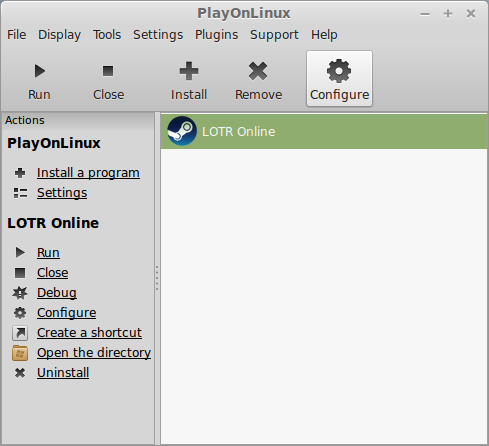The image size is (489, 446).
Task: Click the Configure link in sidebar
Action: point(67,313)
